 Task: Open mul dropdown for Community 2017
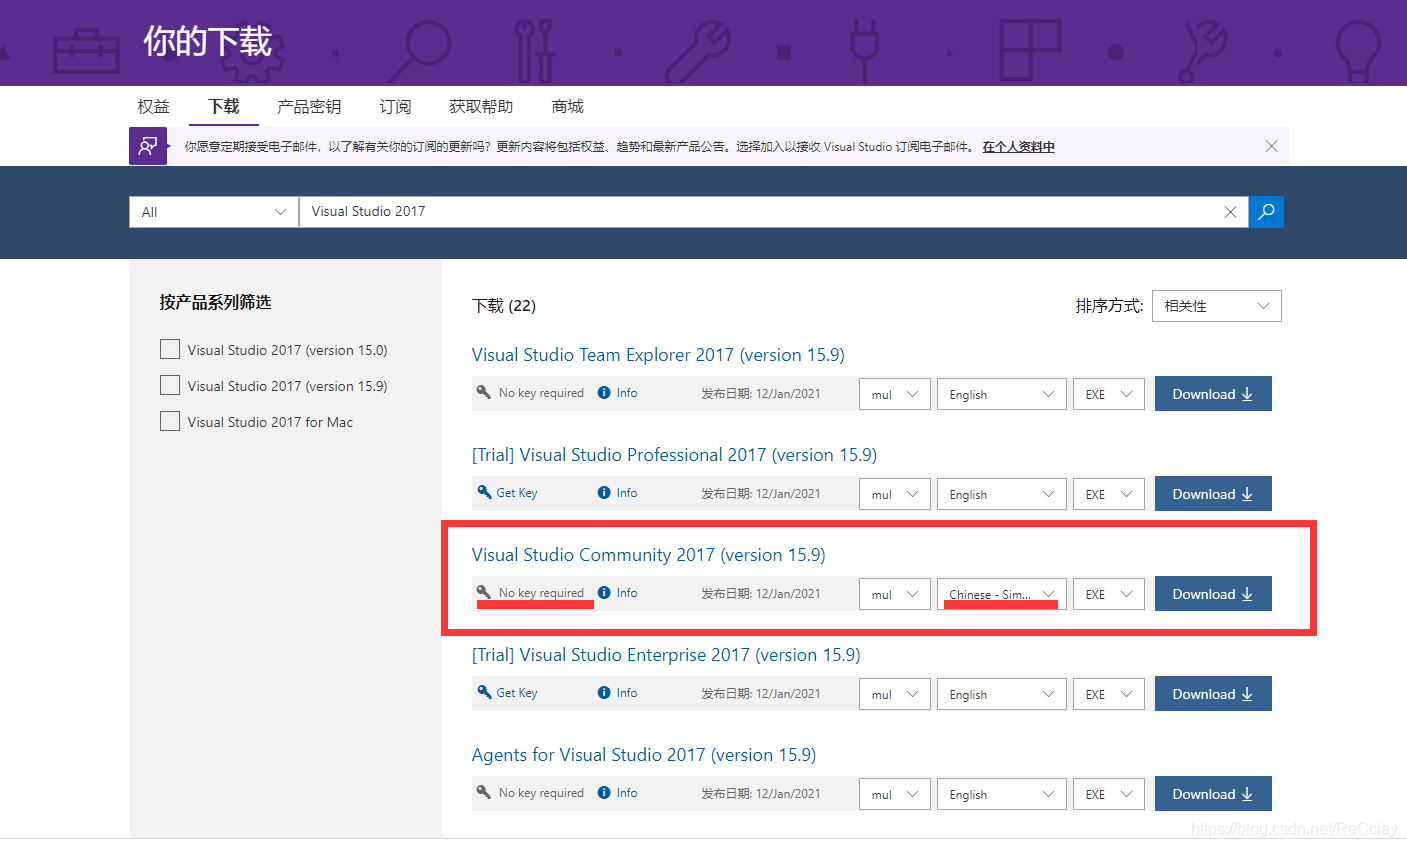(895, 594)
